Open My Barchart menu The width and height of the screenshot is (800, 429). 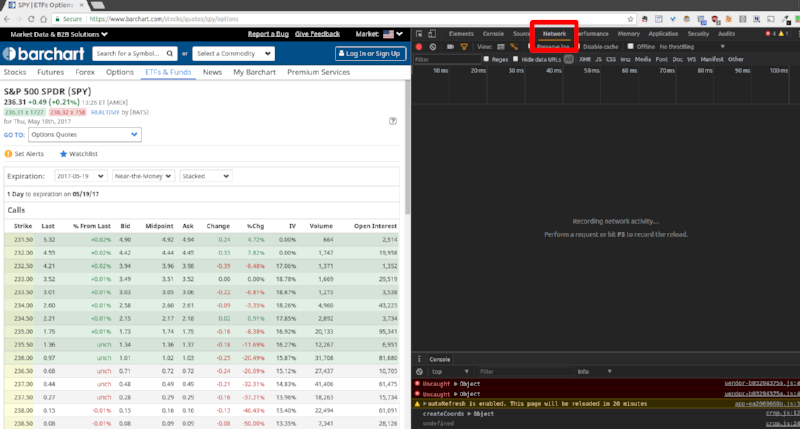[x=254, y=72]
